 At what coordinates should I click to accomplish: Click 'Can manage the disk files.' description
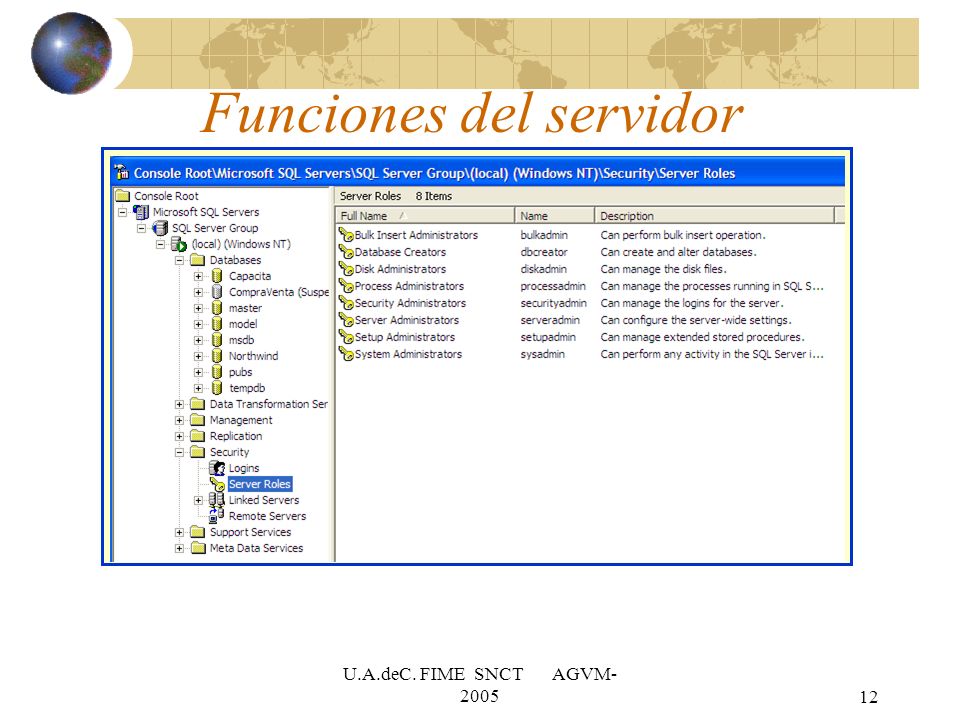(x=663, y=269)
